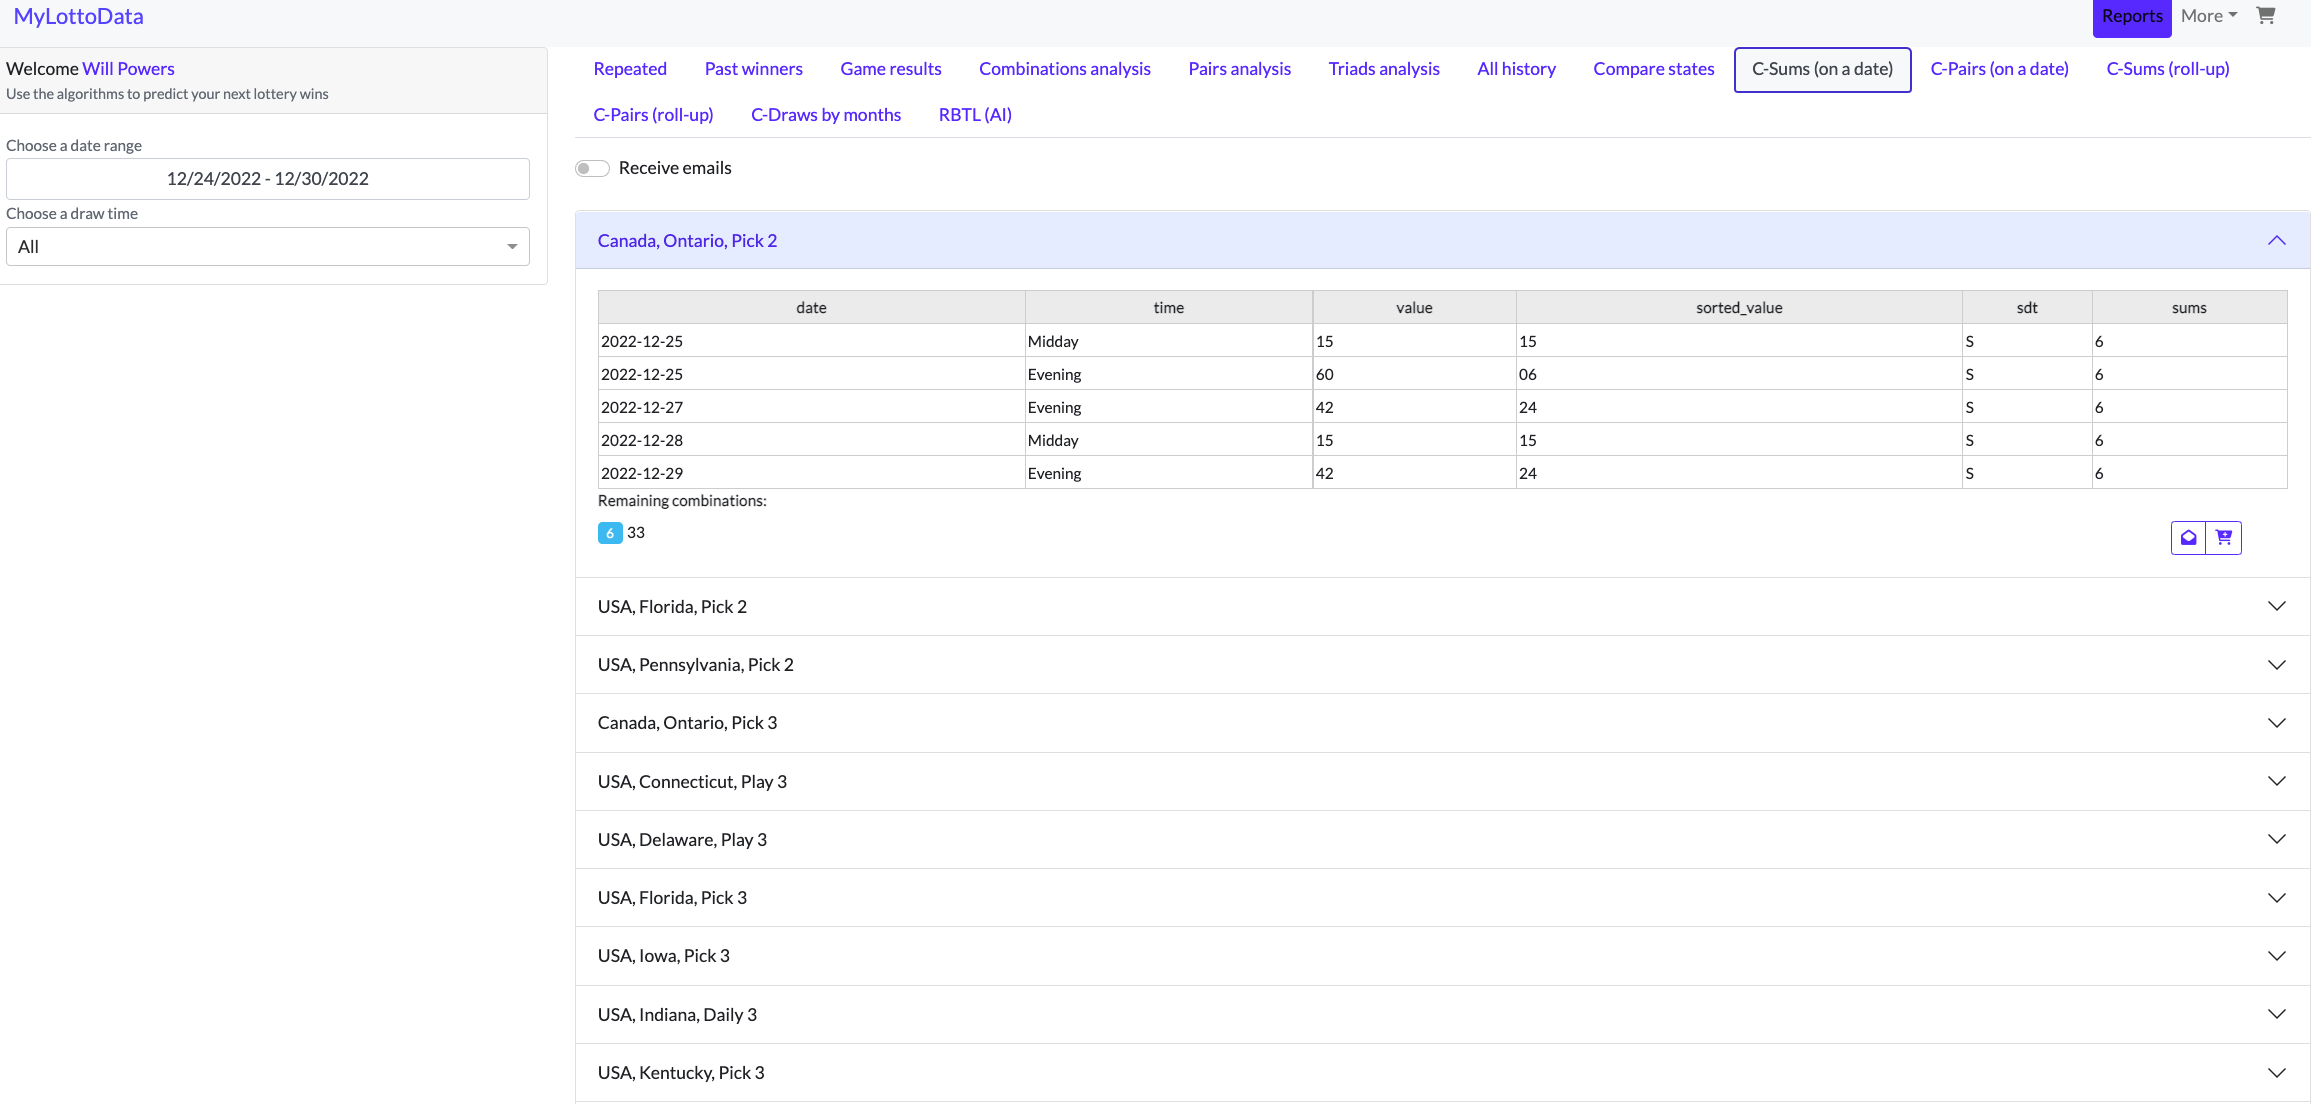
Task: Click the blue 6 sum badge
Action: tap(610, 533)
